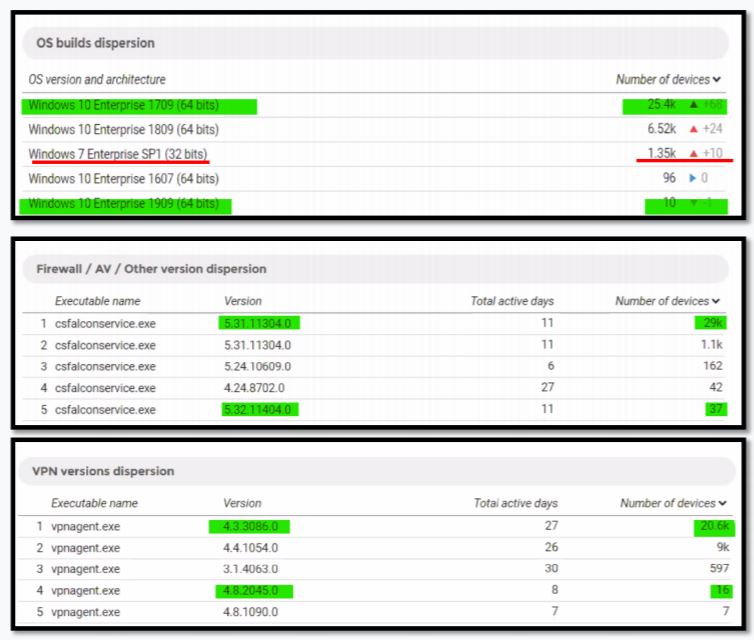Click Total active days header in Firewall table
Image resolution: width=754 pixels, height=640 pixels.
512,301
